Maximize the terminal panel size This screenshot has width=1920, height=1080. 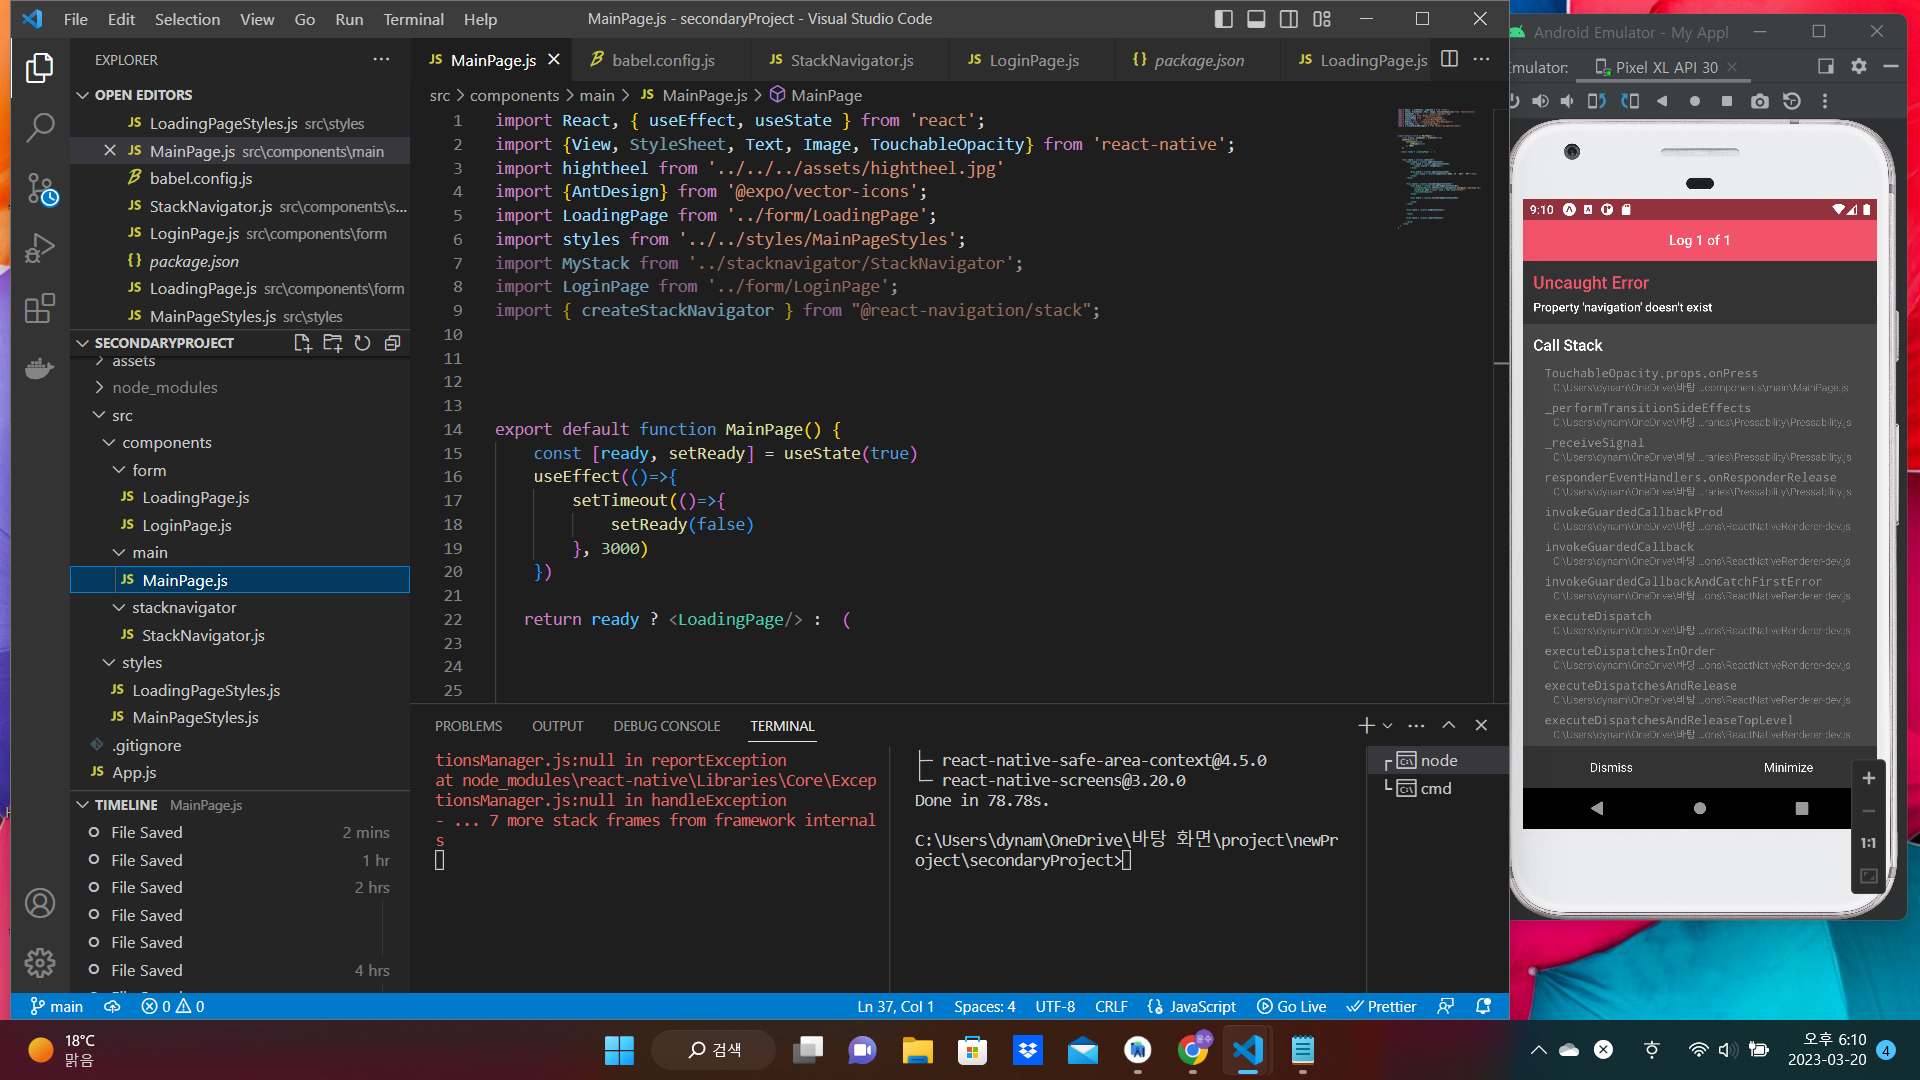coord(1448,726)
